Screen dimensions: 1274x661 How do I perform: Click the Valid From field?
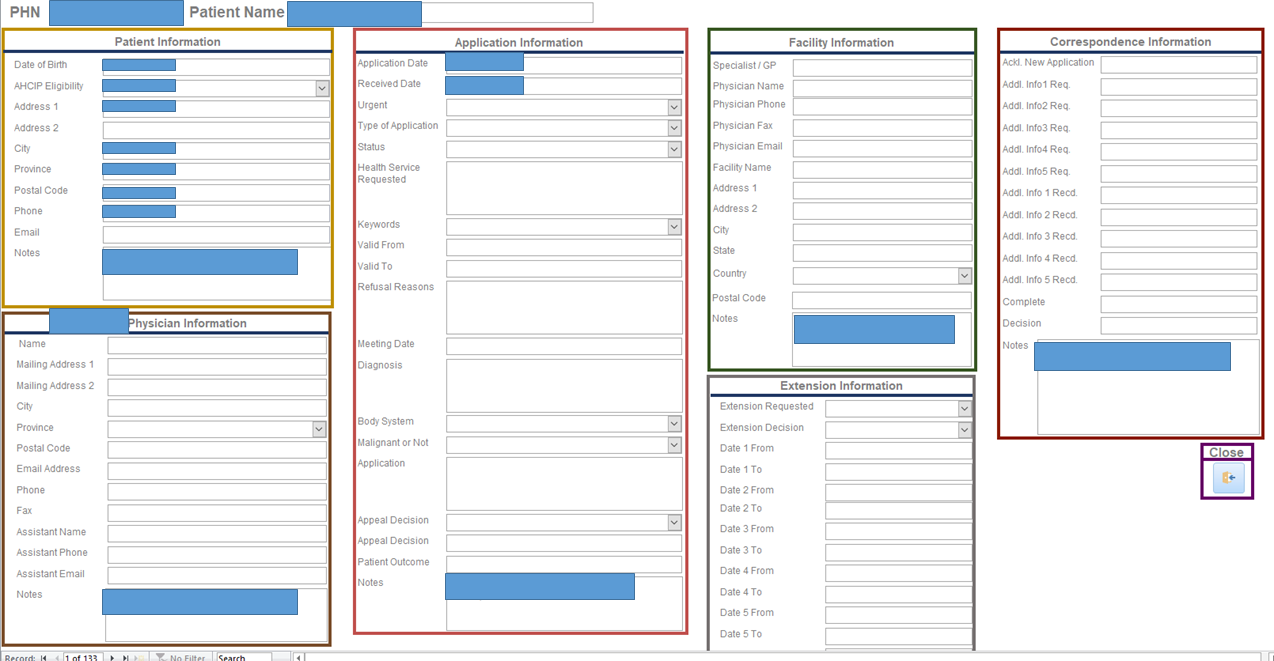point(564,247)
